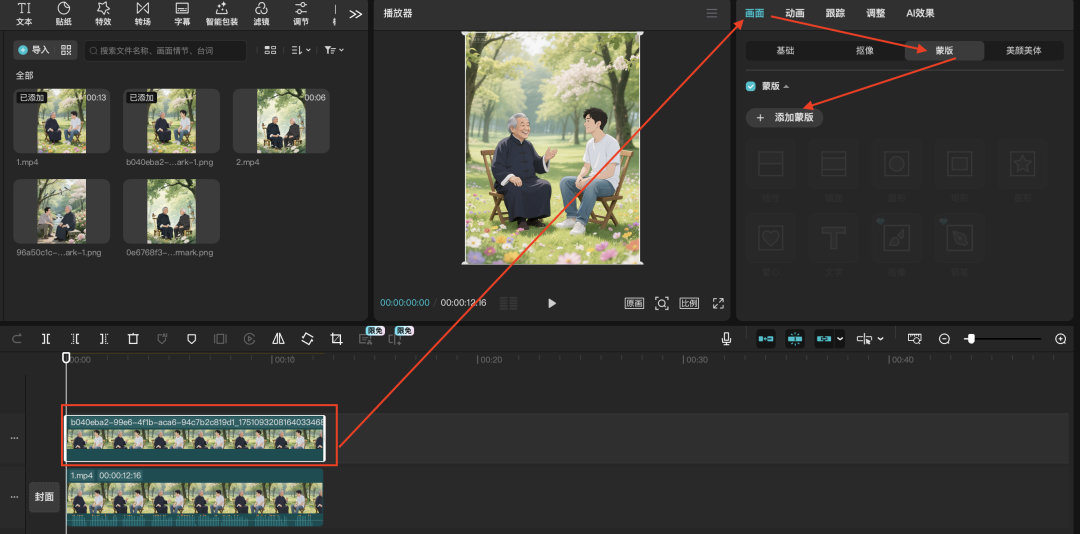Select the 2.mp4 media thumbnail
Viewport: 1080px width, 534px height.
(281, 121)
